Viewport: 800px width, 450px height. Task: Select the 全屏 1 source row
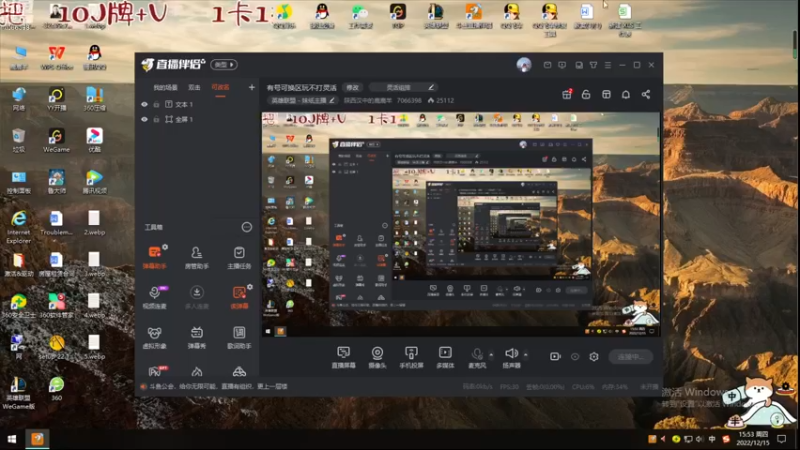pos(197,119)
